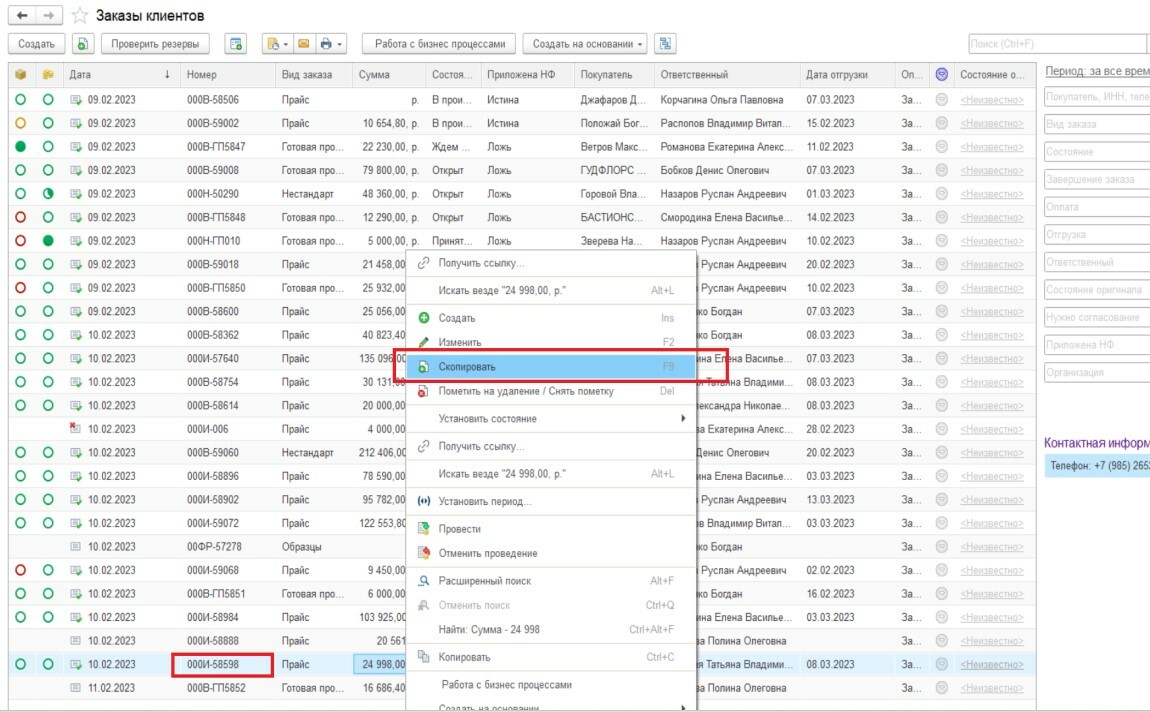Click the Работа с бизнес процессами toolbar button
This screenshot has height=712, width=1150.
point(439,44)
